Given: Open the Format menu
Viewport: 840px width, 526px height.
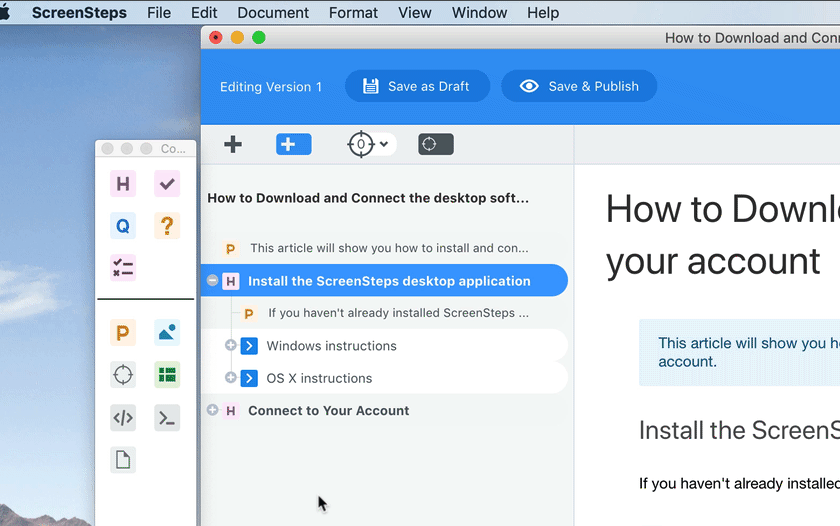Looking at the screenshot, I should click(354, 12).
